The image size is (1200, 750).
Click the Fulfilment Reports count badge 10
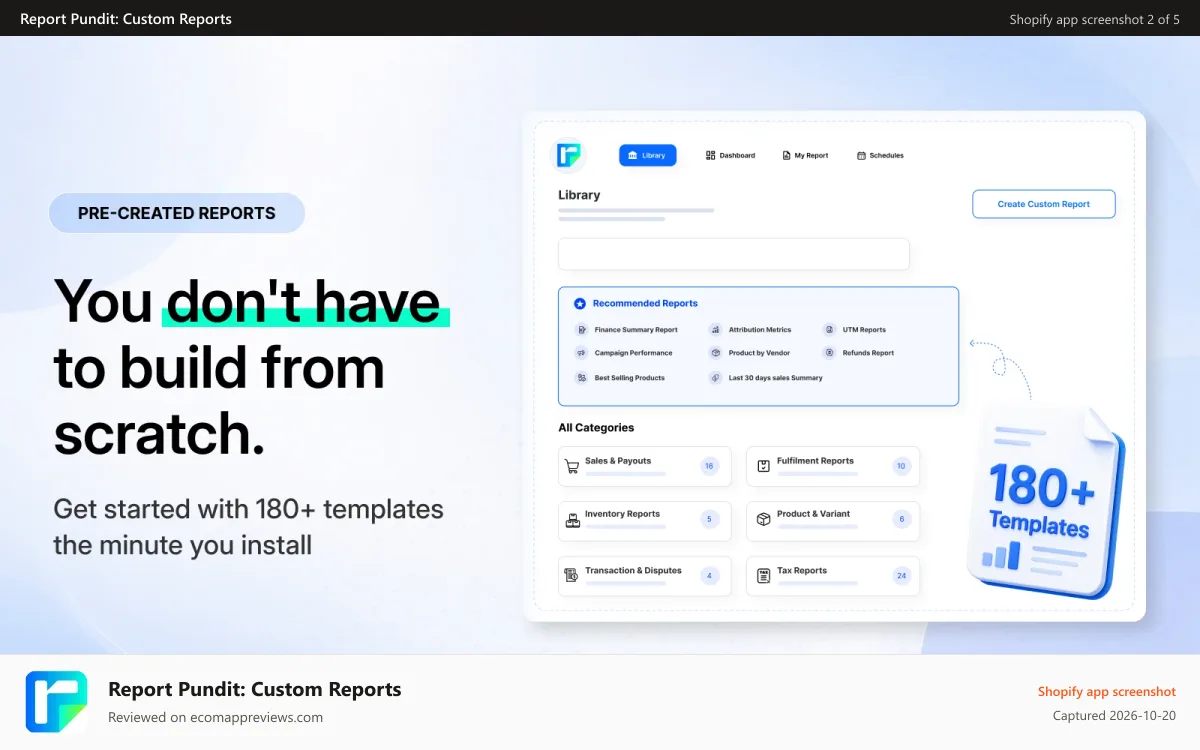pyautogui.click(x=901, y=466)
